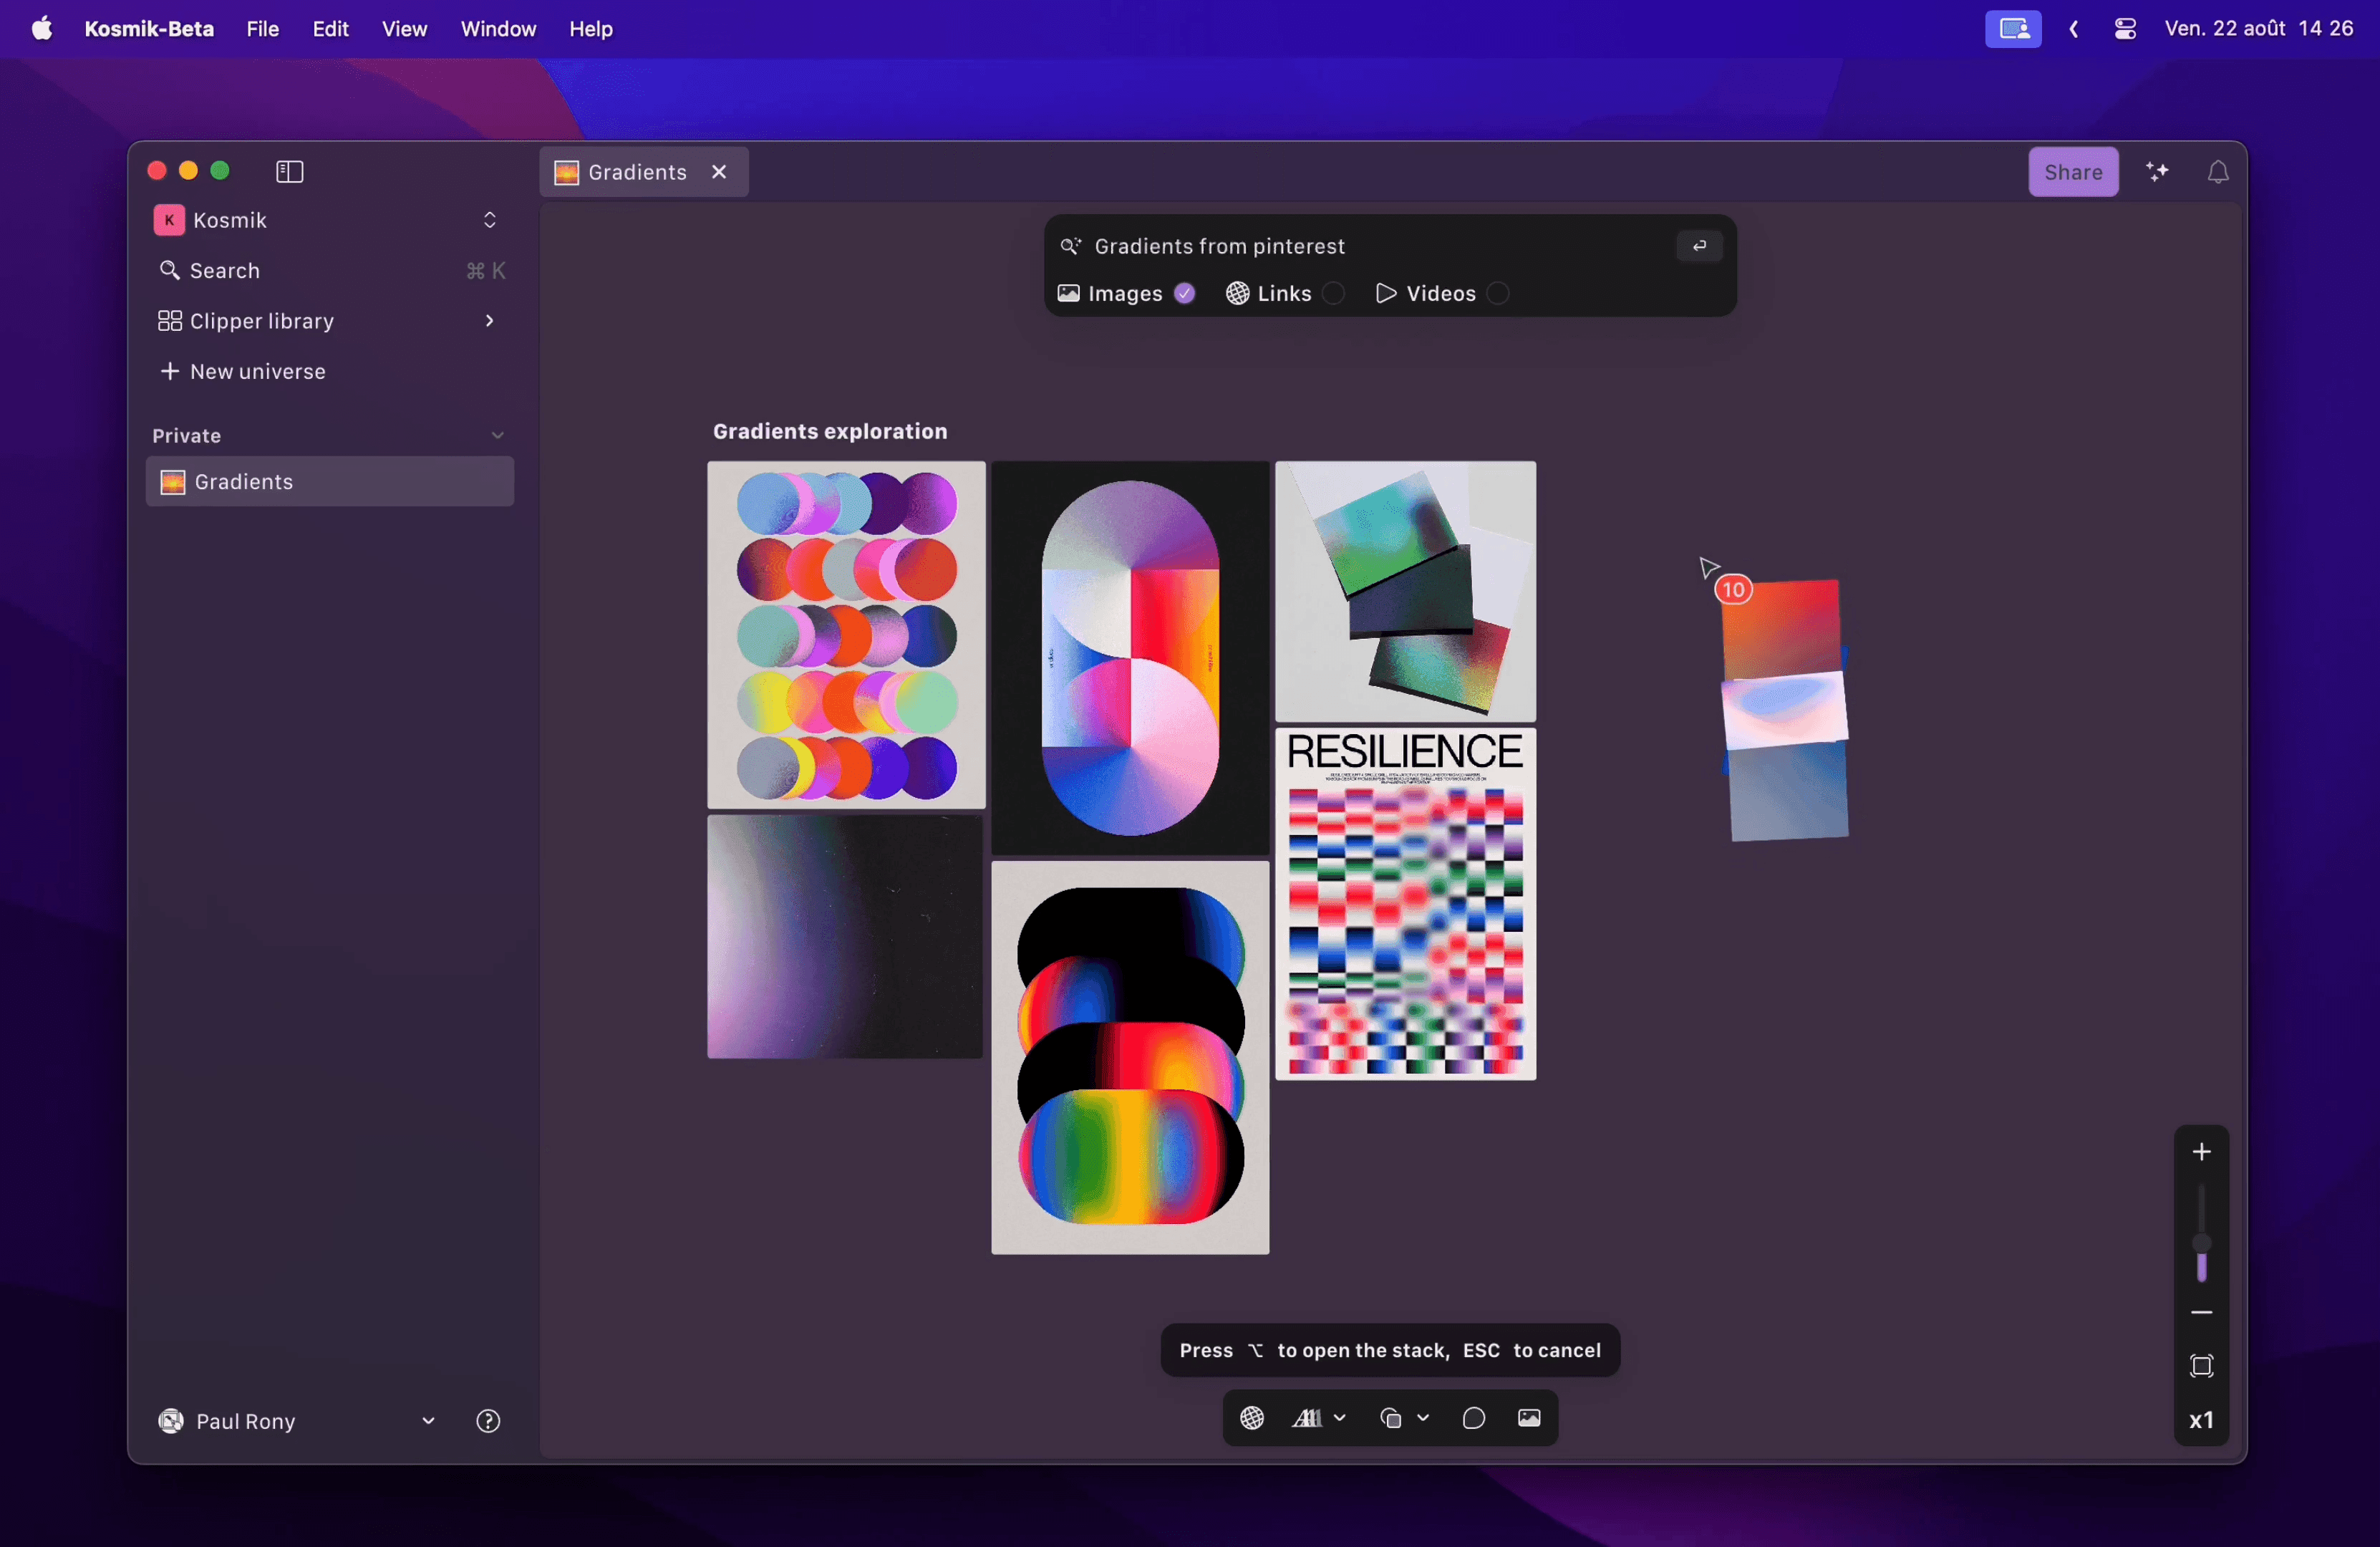Open the Kosmik-Beta app menu
Screen dimensions: 2380x1547
pos(149,29)
